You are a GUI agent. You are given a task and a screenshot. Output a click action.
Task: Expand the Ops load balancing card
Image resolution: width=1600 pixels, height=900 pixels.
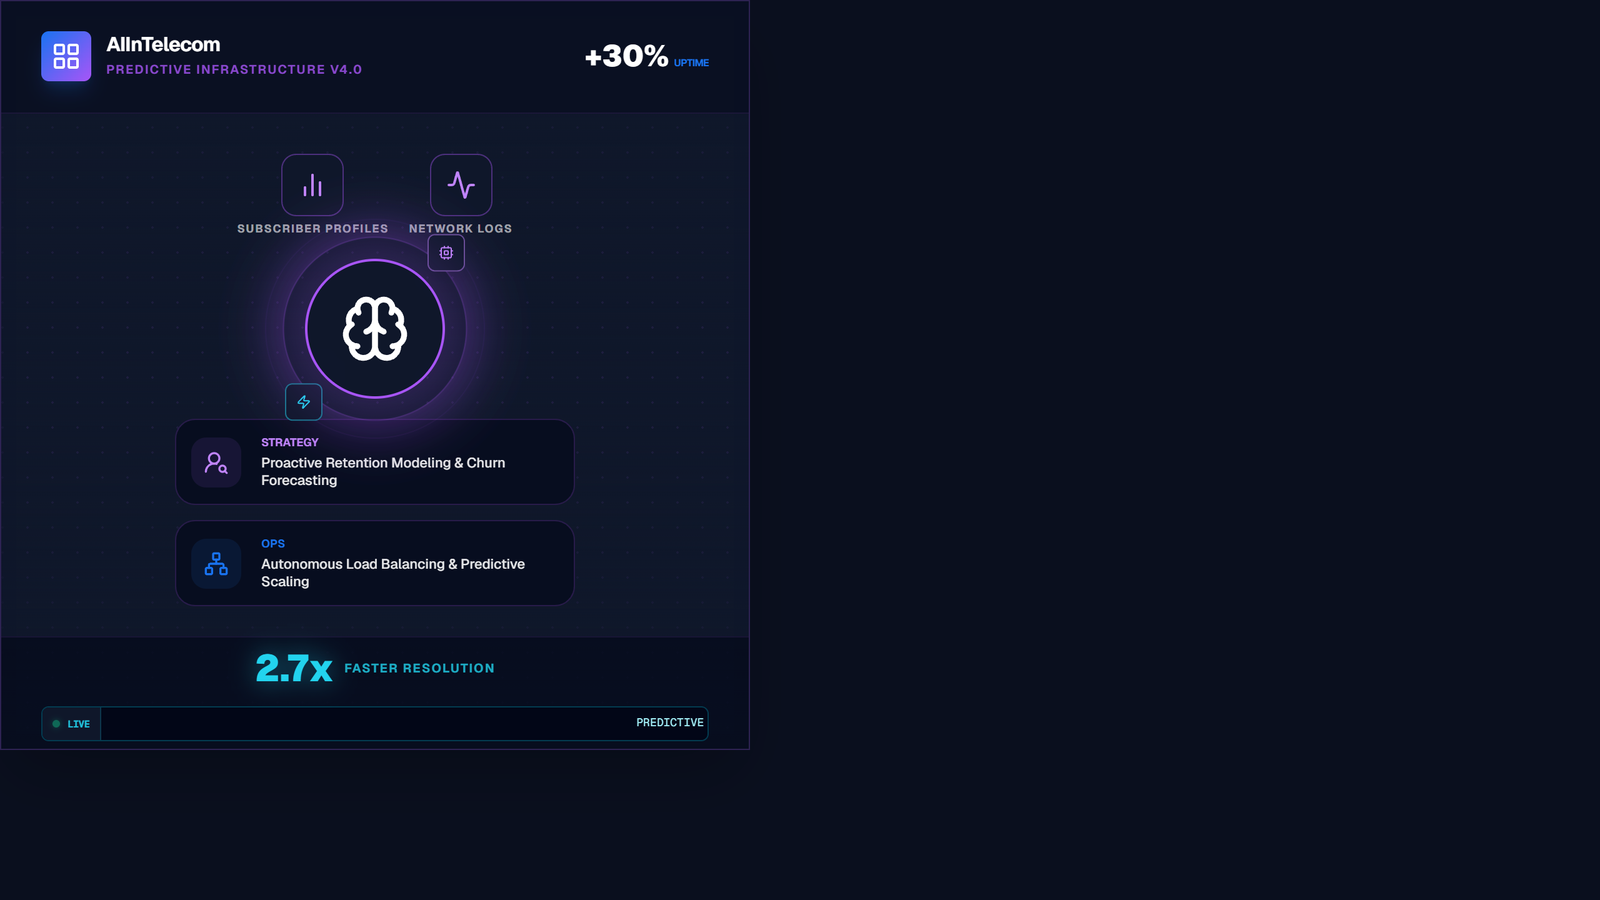click(x=375, y=563)
